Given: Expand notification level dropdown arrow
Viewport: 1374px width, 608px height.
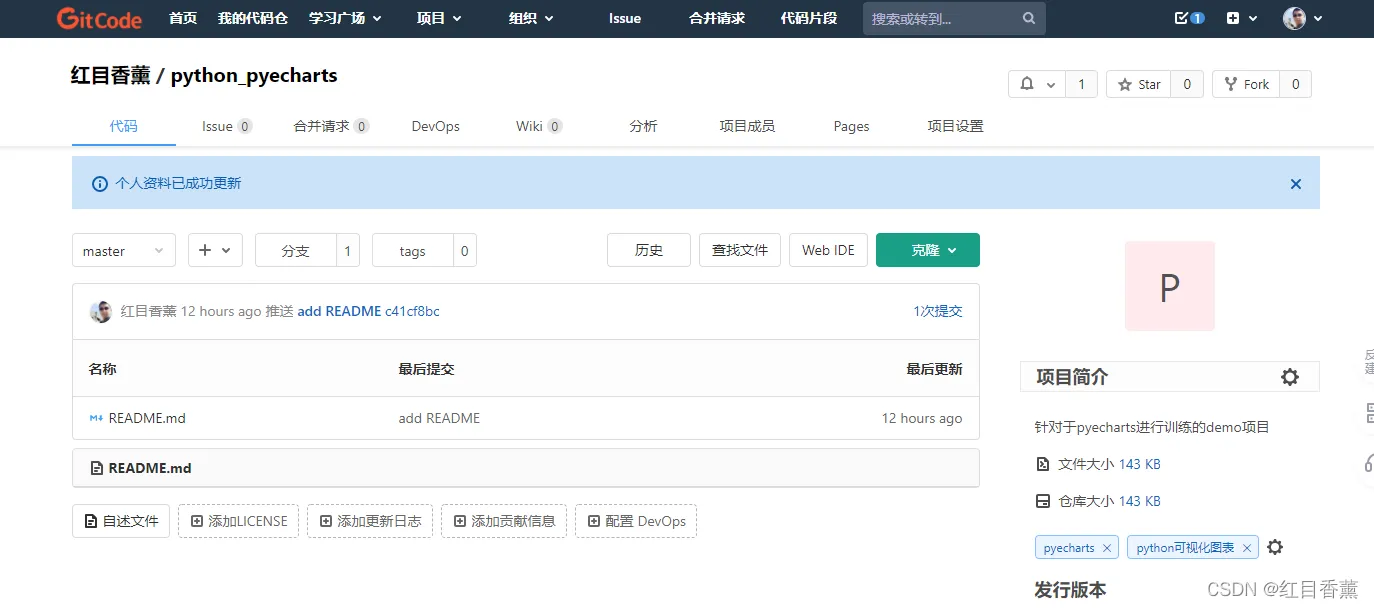Looking at the screenshot, I should coord(1050,85).
